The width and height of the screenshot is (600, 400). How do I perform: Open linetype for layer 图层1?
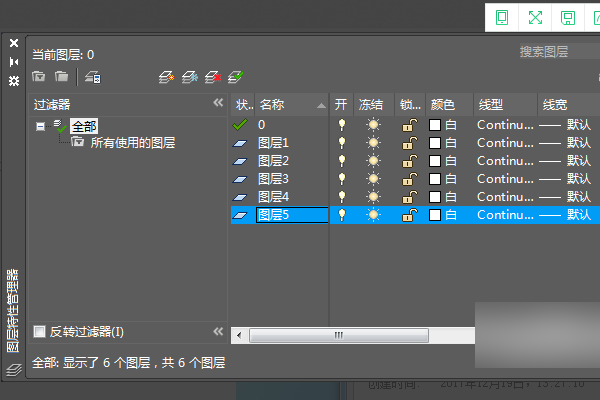505,143
